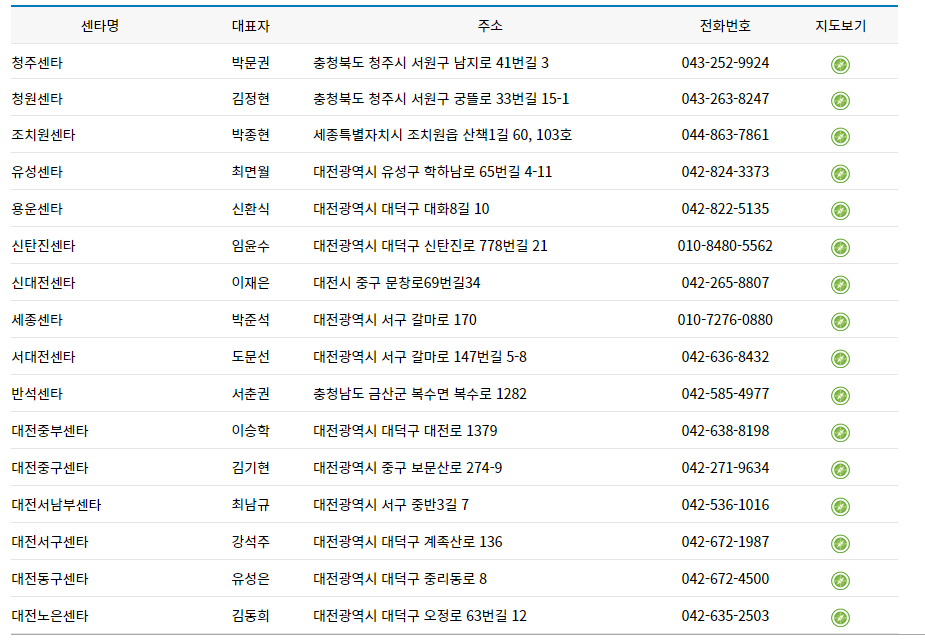Open map icon for 신탄진센타 row
925x644 pixels.
pyautogui.click(x=840, y=248)
